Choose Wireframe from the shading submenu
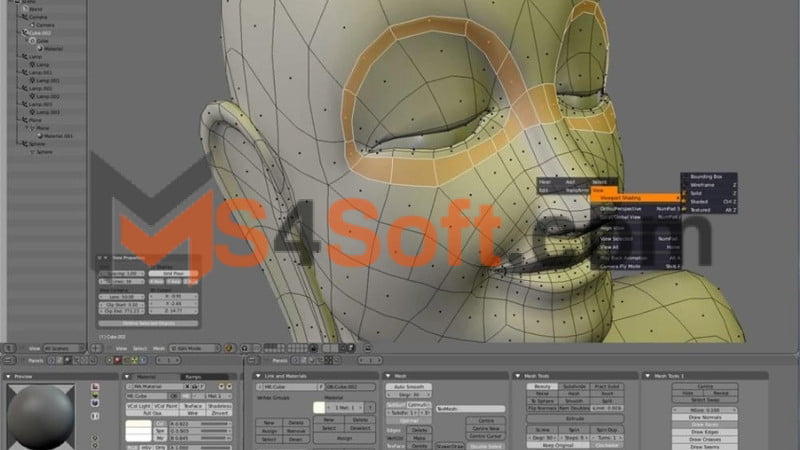 pos(705,185)
